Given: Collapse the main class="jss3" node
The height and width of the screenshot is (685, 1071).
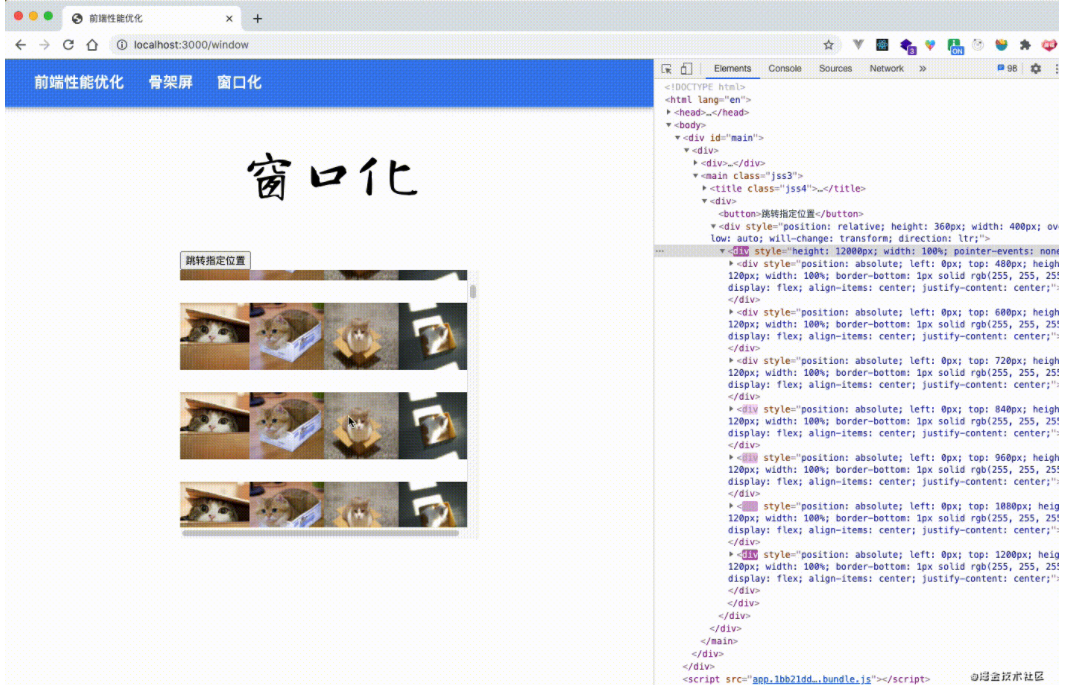Looking at the screenshot, I should click(696, 176).
